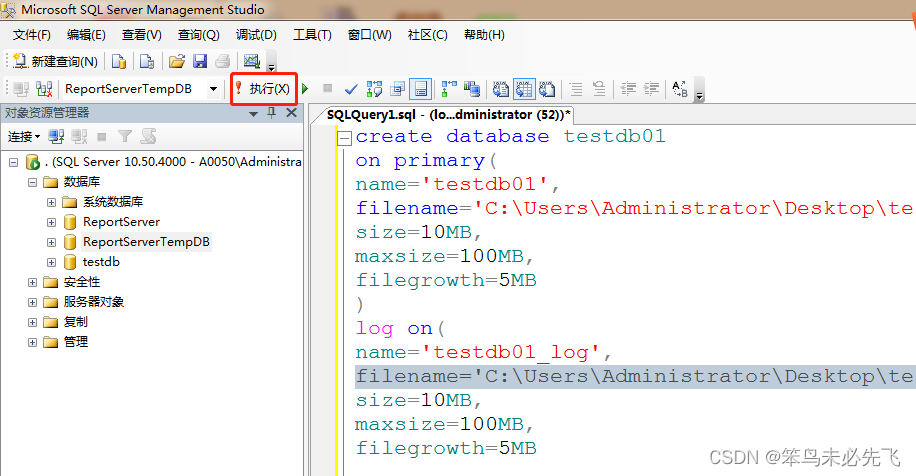The width and height of the screenshot is (916, 476).
Task: Expand the testdb database node
Action: pyautogui.click(x=51, y=262)
